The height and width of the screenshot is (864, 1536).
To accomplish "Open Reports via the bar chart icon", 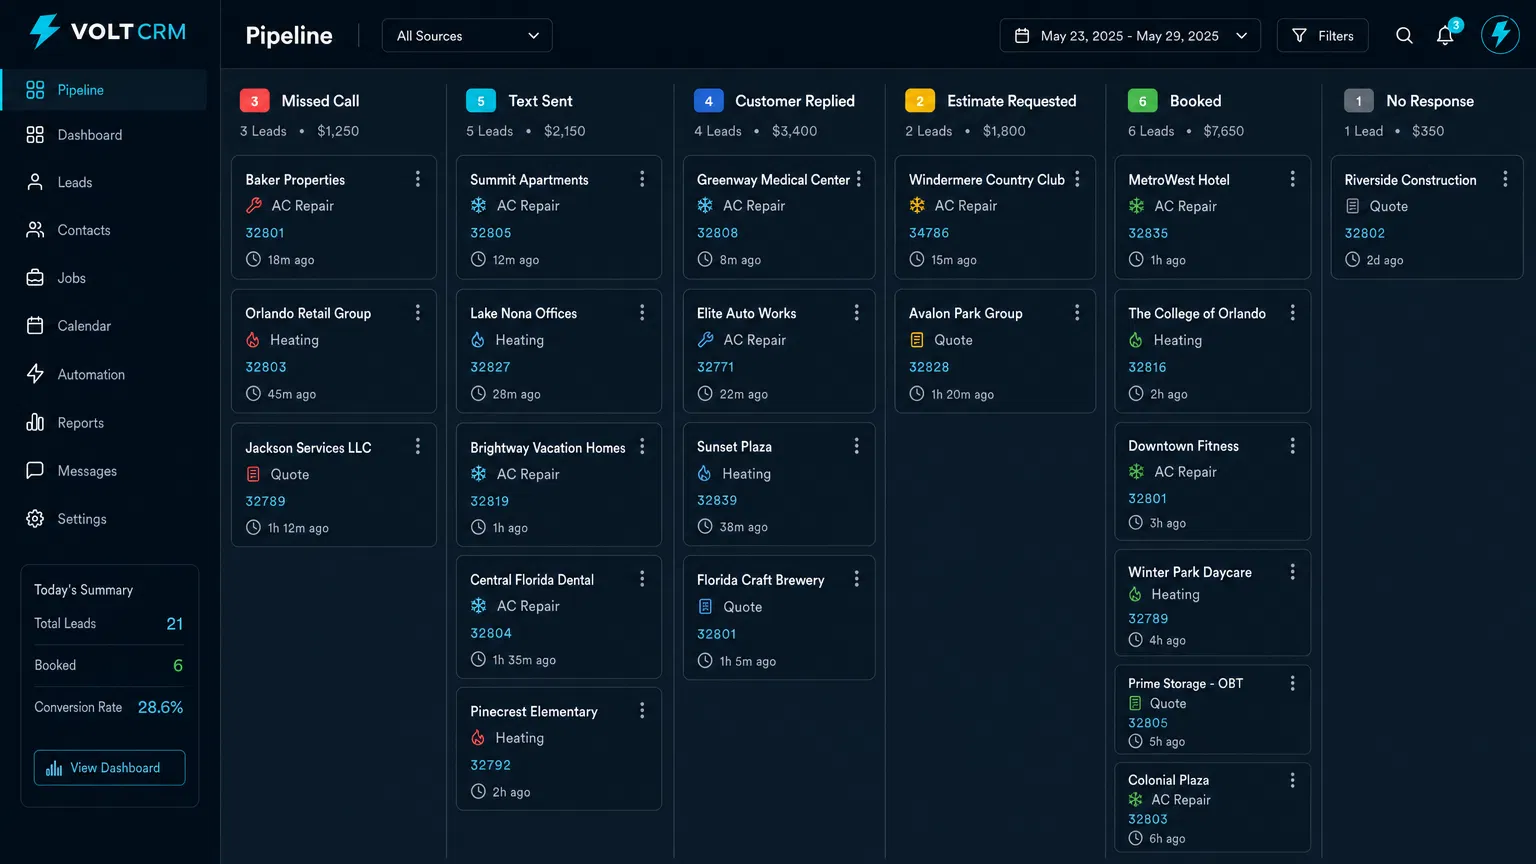I will [35, 422].
